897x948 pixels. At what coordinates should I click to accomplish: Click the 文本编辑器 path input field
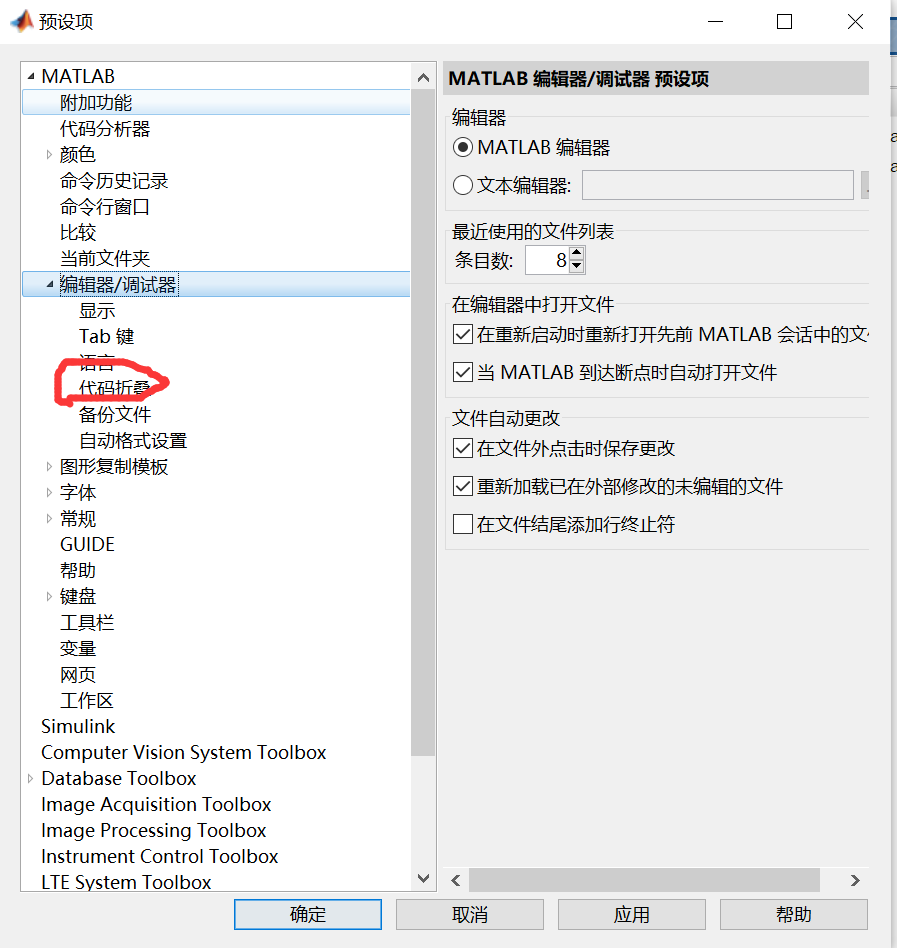[717, 185]
